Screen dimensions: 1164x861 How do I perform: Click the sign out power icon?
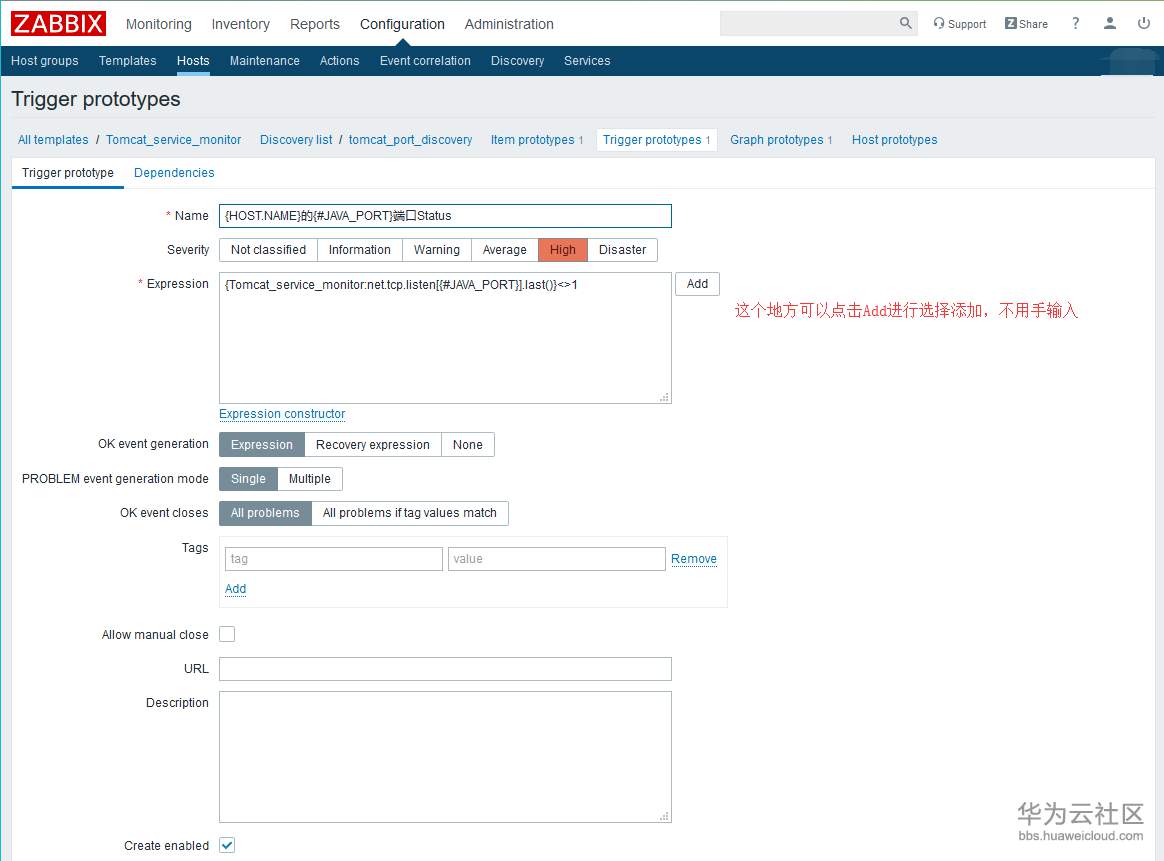click(x=1143, y=23)
